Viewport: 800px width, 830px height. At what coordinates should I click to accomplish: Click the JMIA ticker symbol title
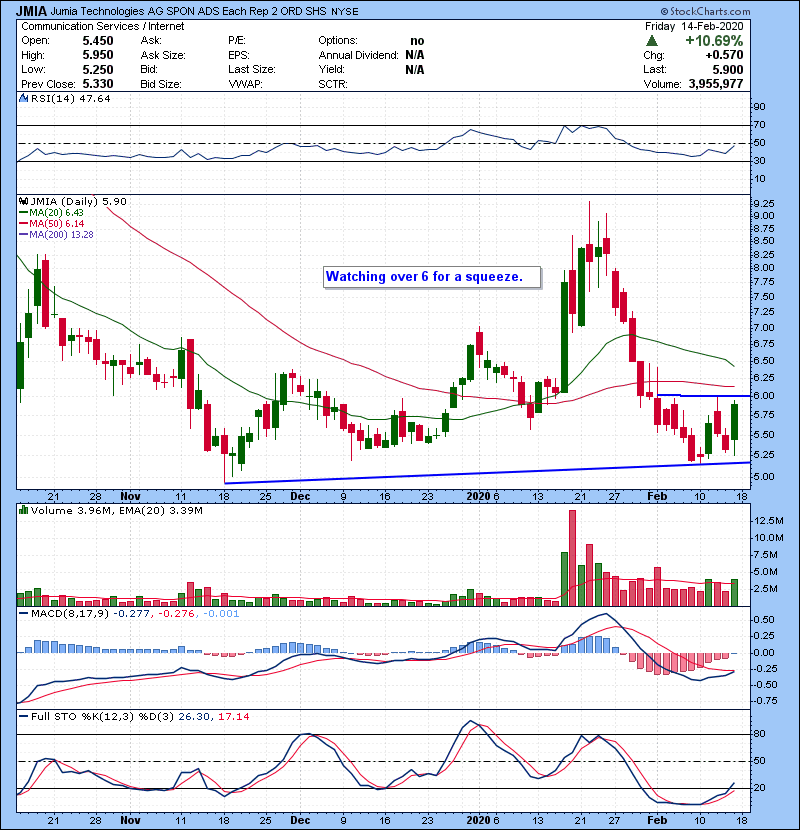(31, 11)
